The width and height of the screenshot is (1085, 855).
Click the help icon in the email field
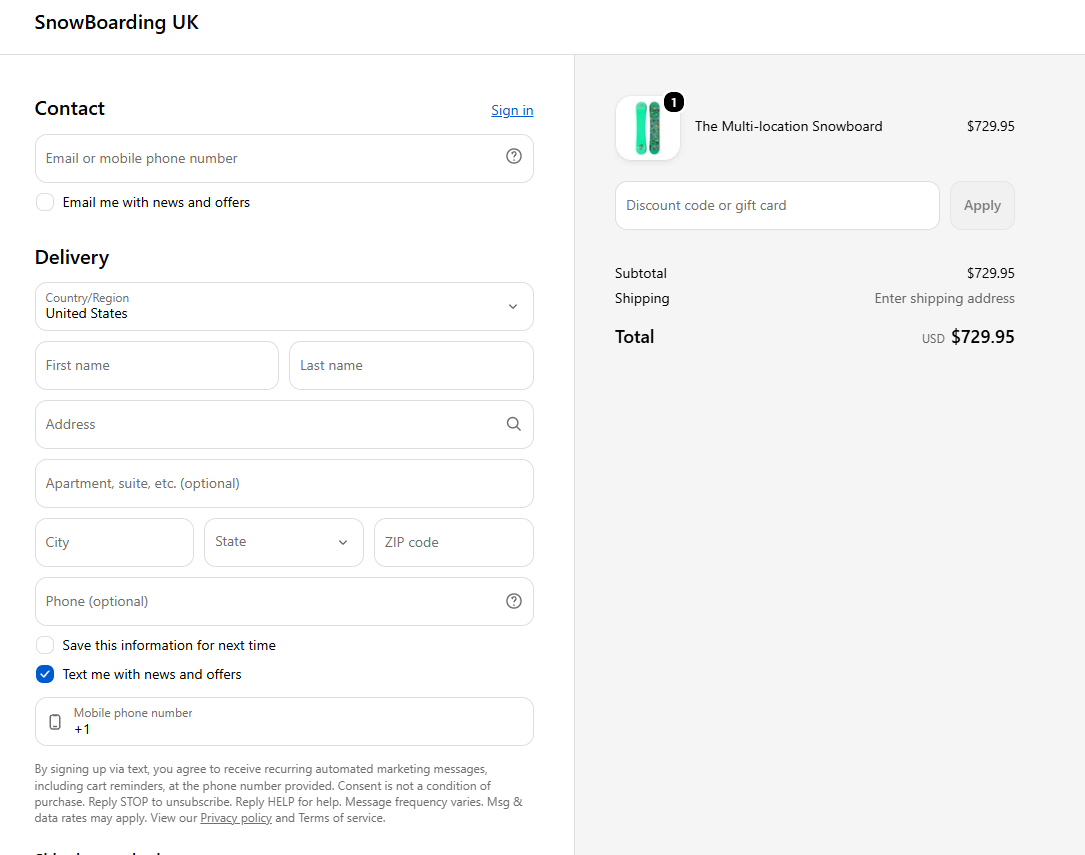[513, 156]
